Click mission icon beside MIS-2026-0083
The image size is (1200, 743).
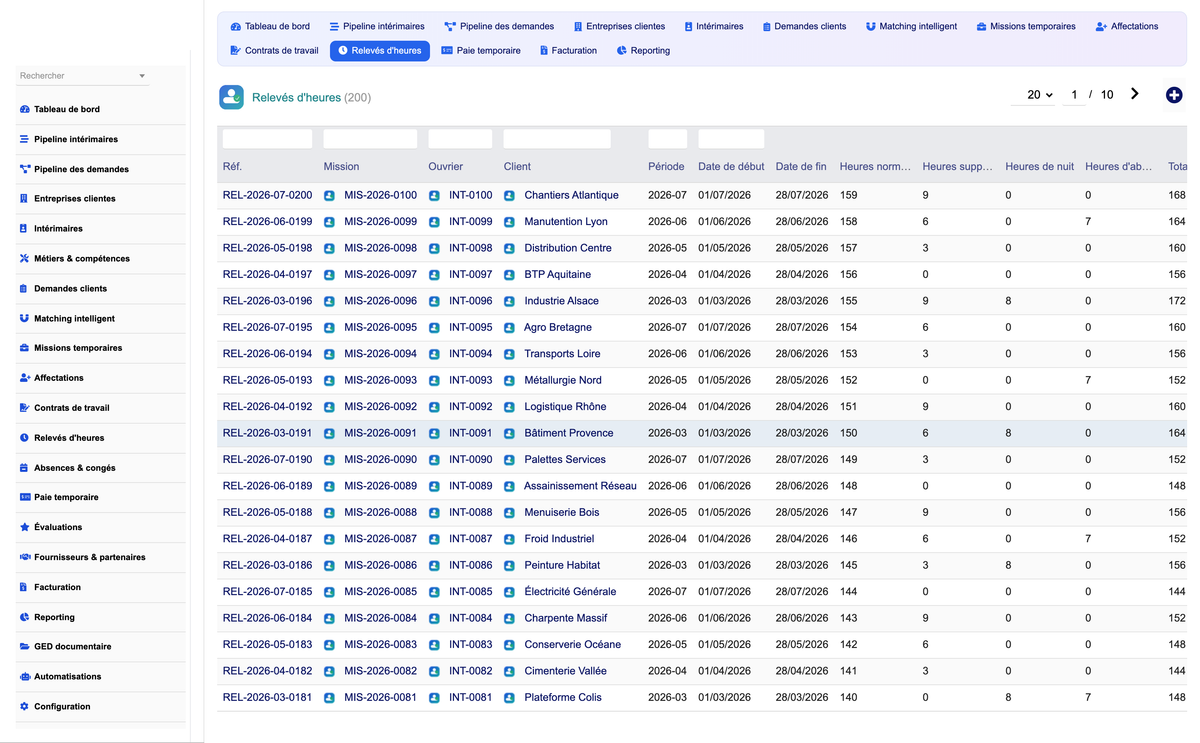point(329,645)
